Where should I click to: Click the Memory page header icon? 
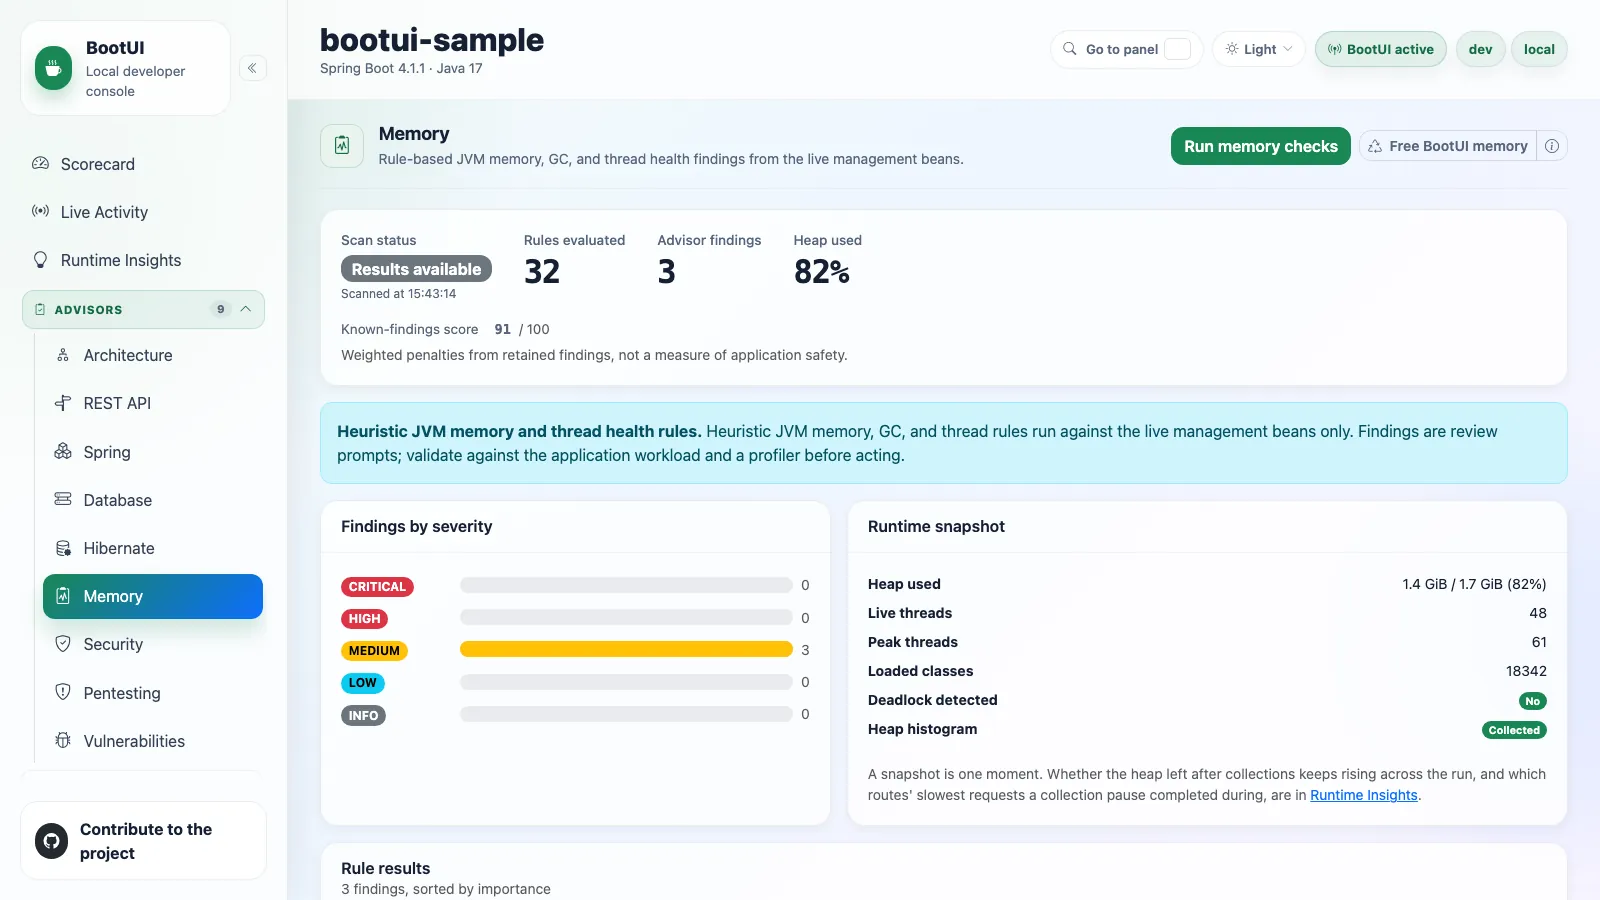tap(342, 146)
